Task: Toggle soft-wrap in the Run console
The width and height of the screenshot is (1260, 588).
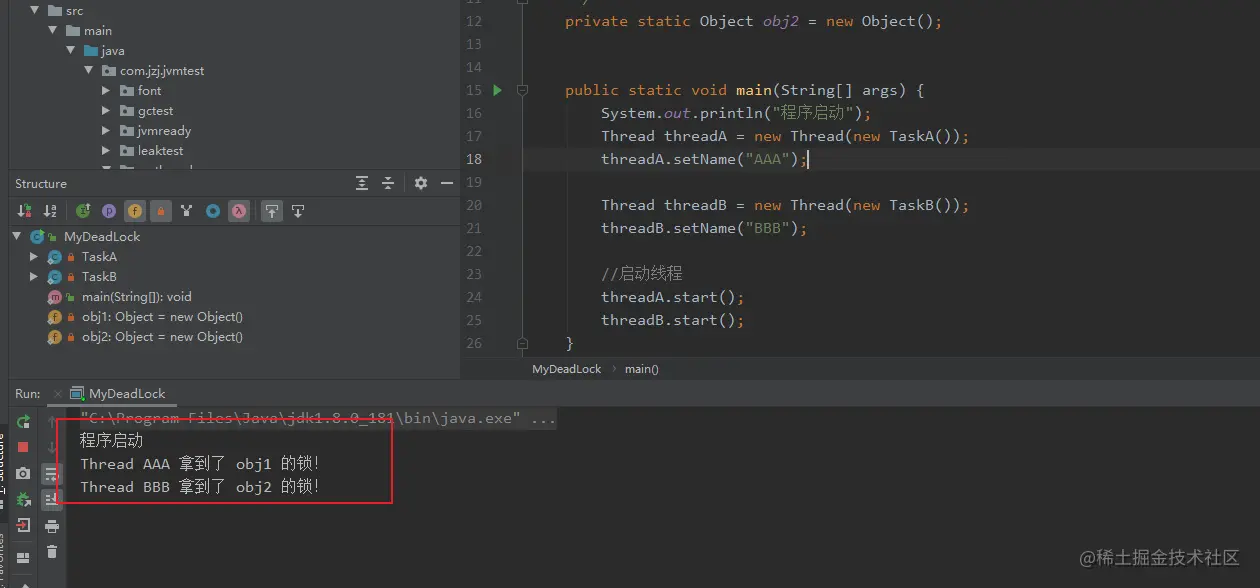Action: tap(52, 474)
